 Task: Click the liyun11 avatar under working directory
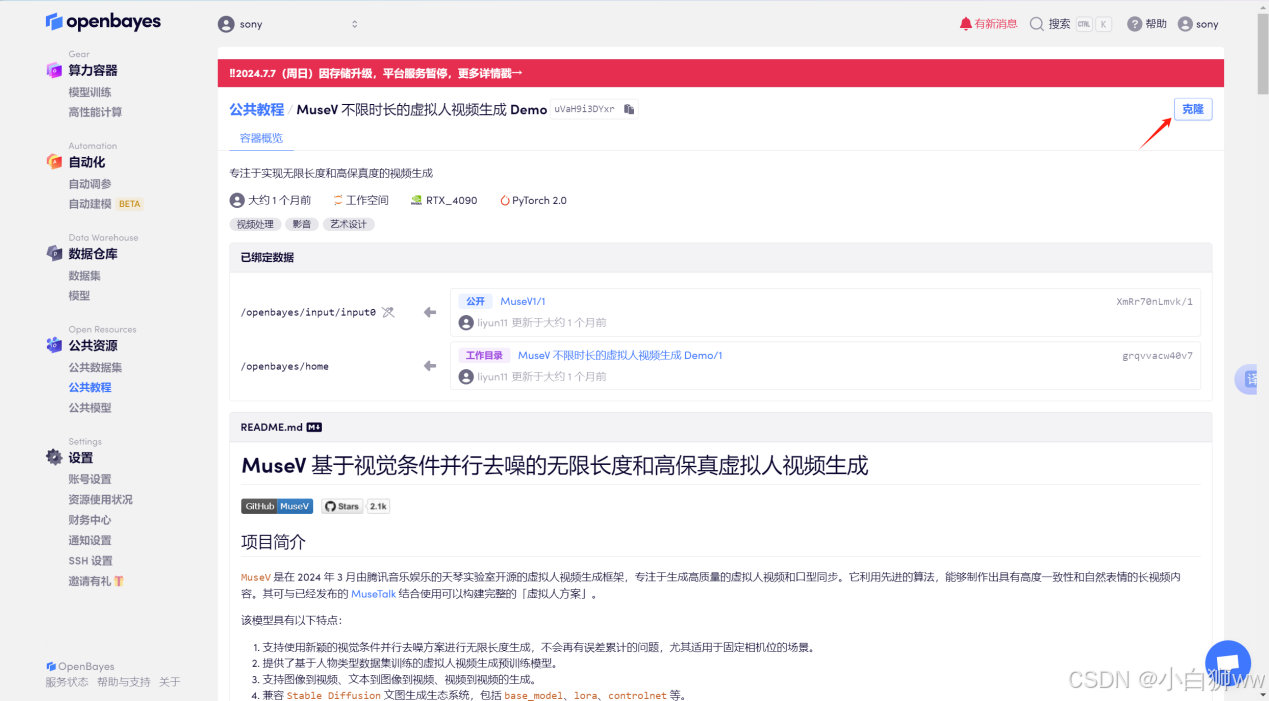point(466,377)
